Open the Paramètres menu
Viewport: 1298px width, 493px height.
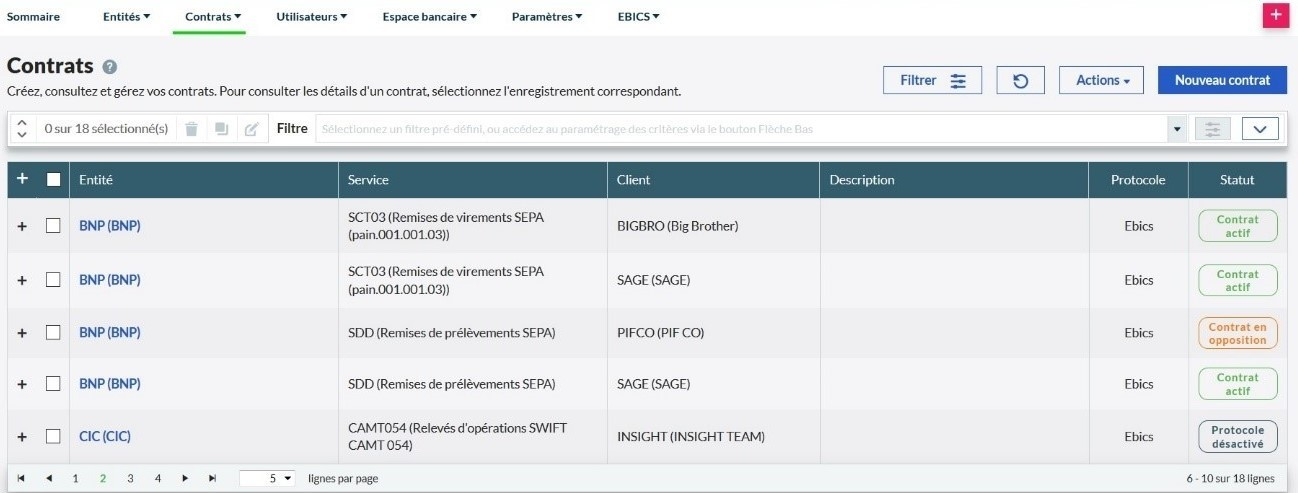point(547,17)
